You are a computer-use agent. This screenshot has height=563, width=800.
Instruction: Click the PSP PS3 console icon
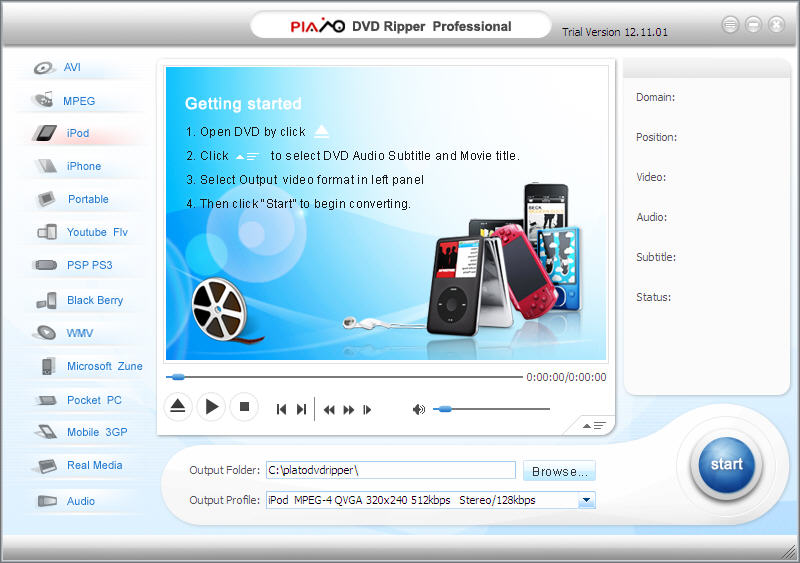click(45, 265)
